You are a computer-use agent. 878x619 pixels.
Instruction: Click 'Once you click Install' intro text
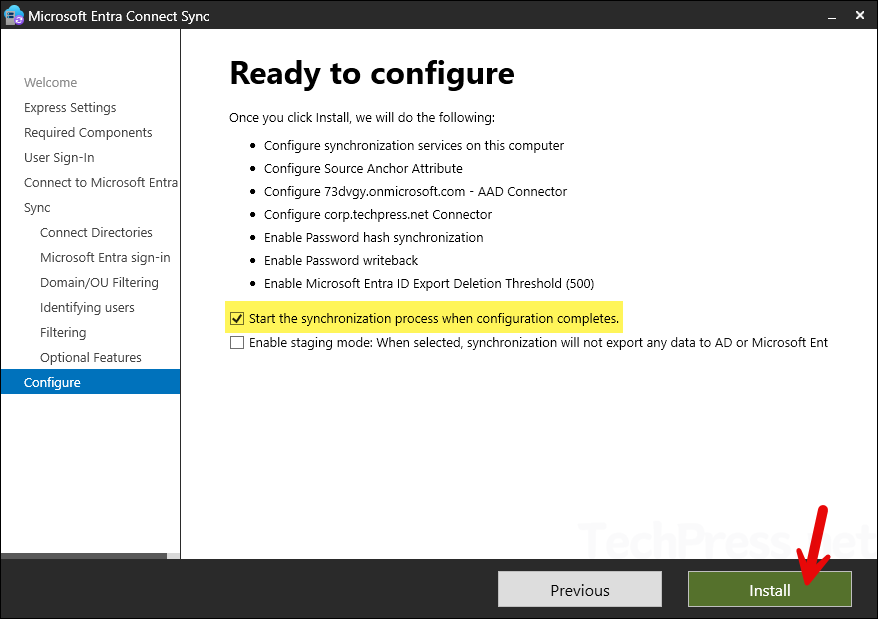coord(362,118)
